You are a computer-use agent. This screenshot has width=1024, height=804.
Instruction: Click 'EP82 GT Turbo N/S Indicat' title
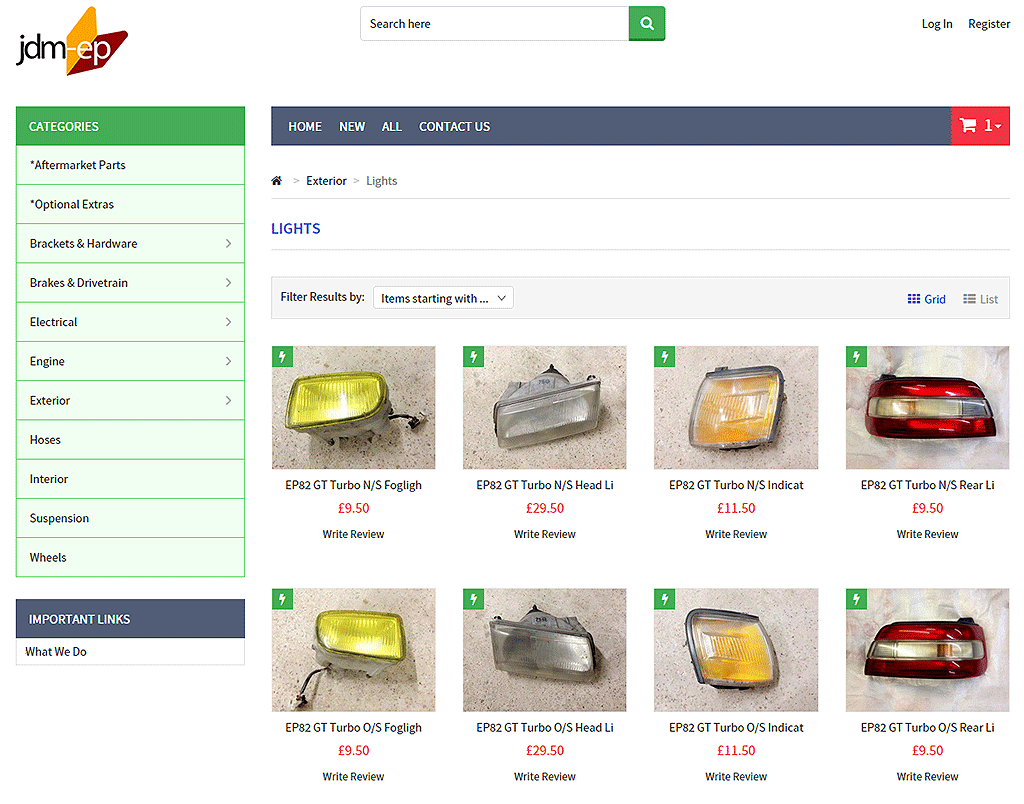tap(736, 485)
